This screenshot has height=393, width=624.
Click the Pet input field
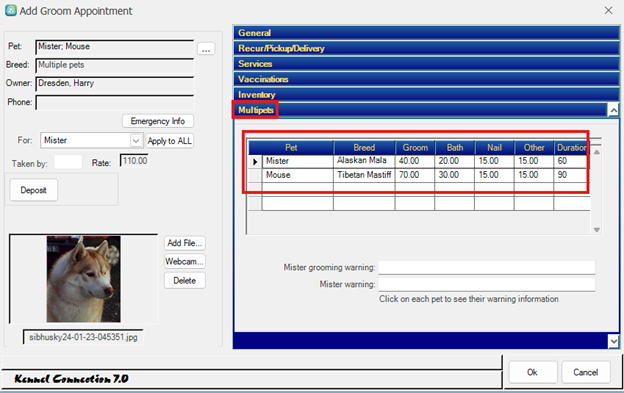coord(115,47)
